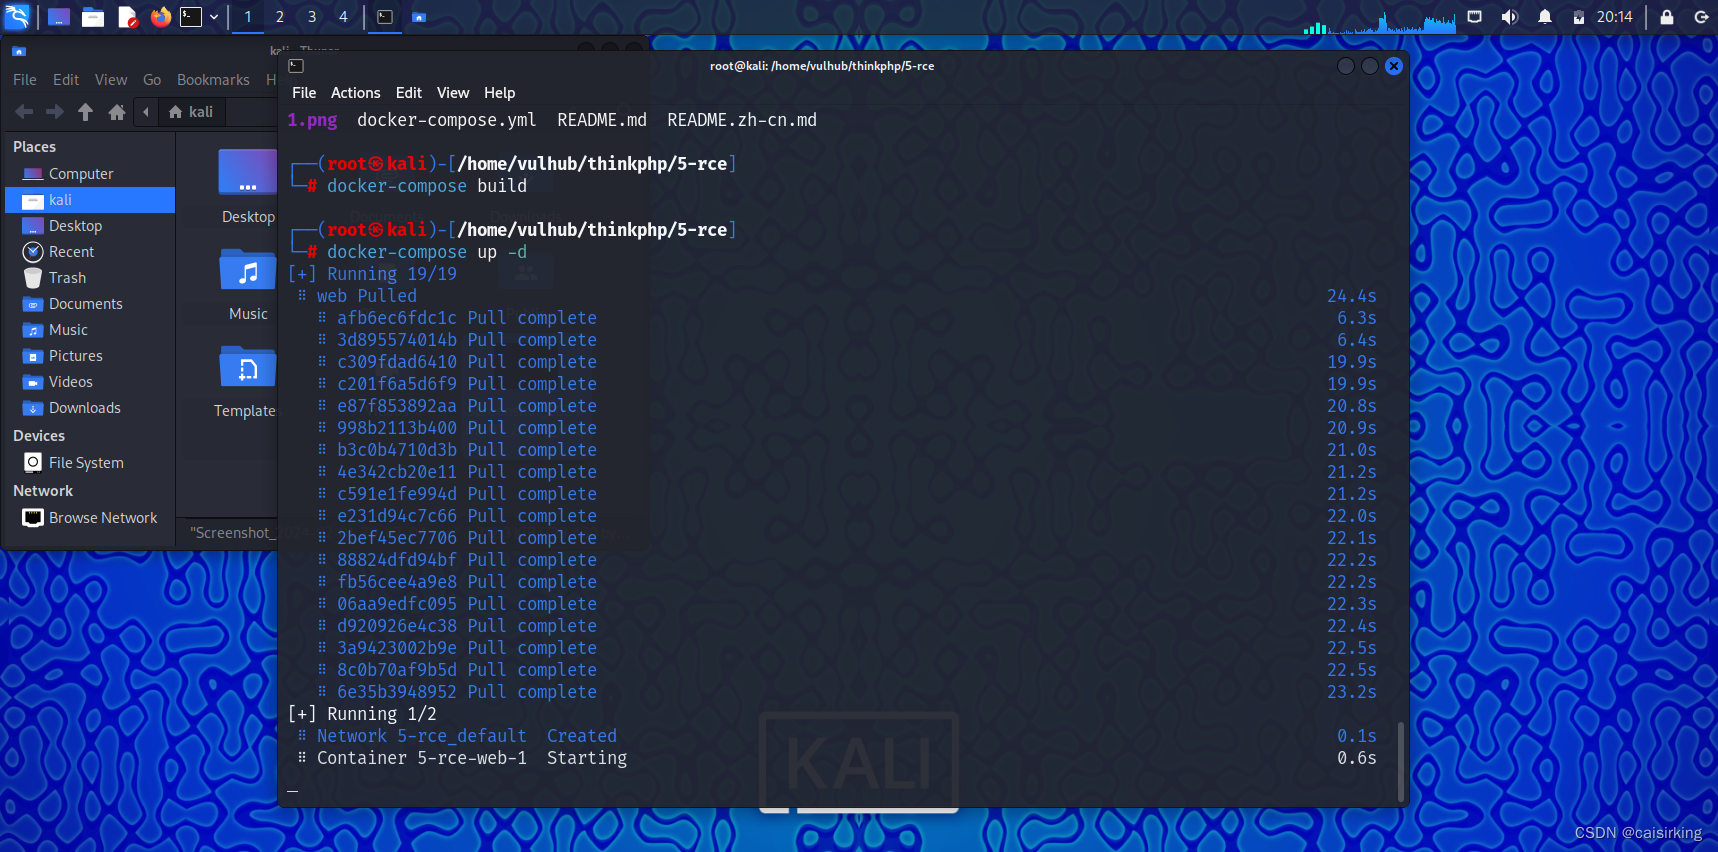Open terminal emulator launcher in panel

pyautogui.click(x=191, y=17)
